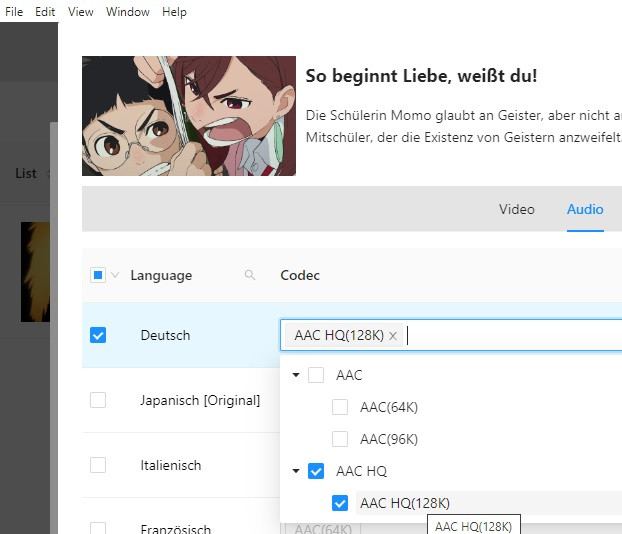Click the anime episode thumbnail image

[189, 116]
